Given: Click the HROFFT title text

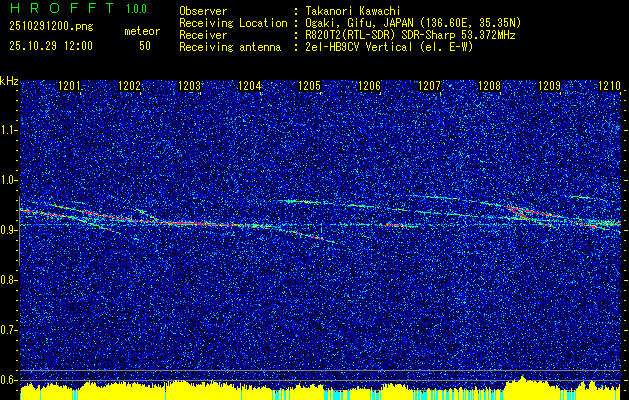Looking at the screenshot, I should (x=62, y=8).
